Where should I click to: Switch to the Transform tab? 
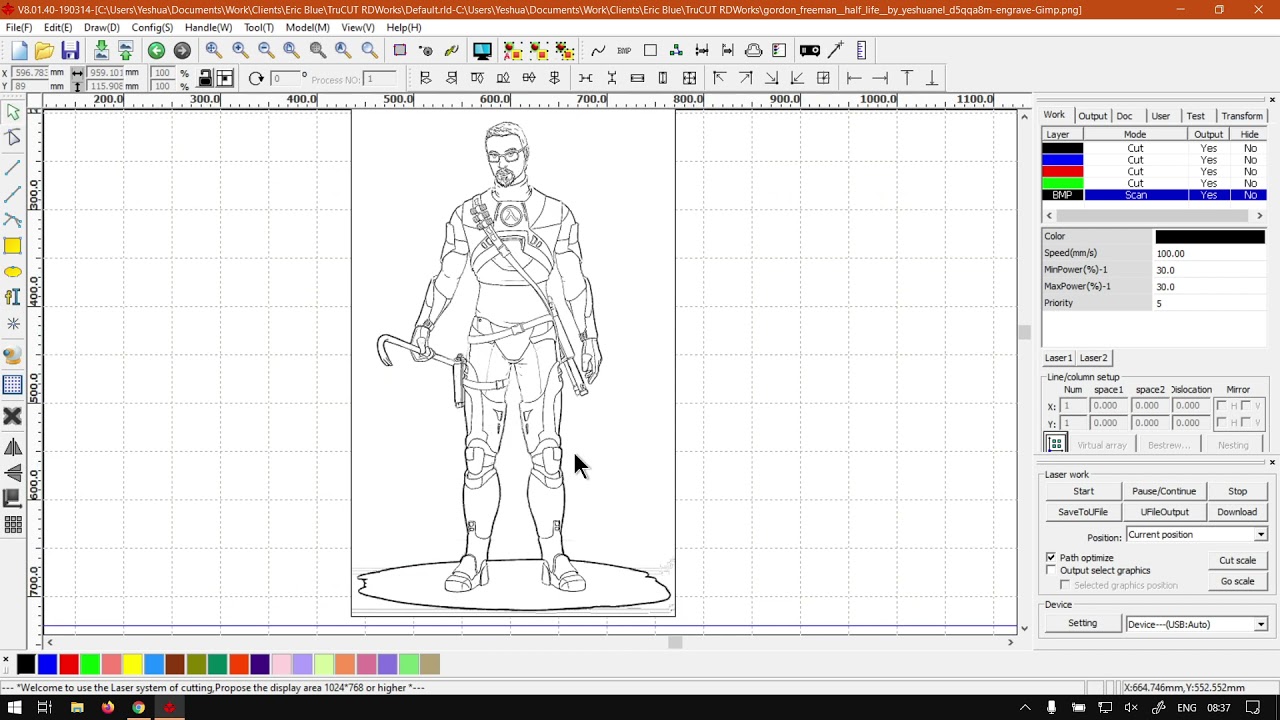coord(1242,116)
